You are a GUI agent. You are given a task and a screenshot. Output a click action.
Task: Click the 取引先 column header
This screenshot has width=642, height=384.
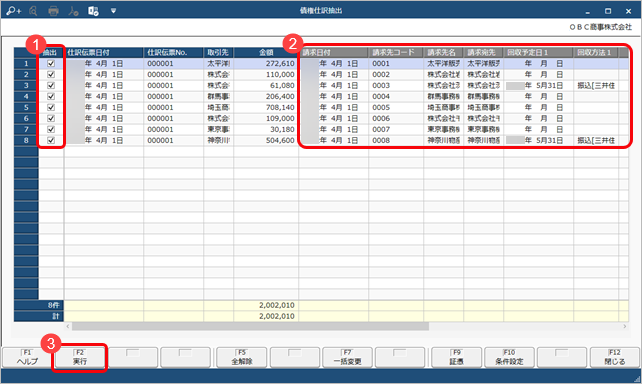(218, 52)
